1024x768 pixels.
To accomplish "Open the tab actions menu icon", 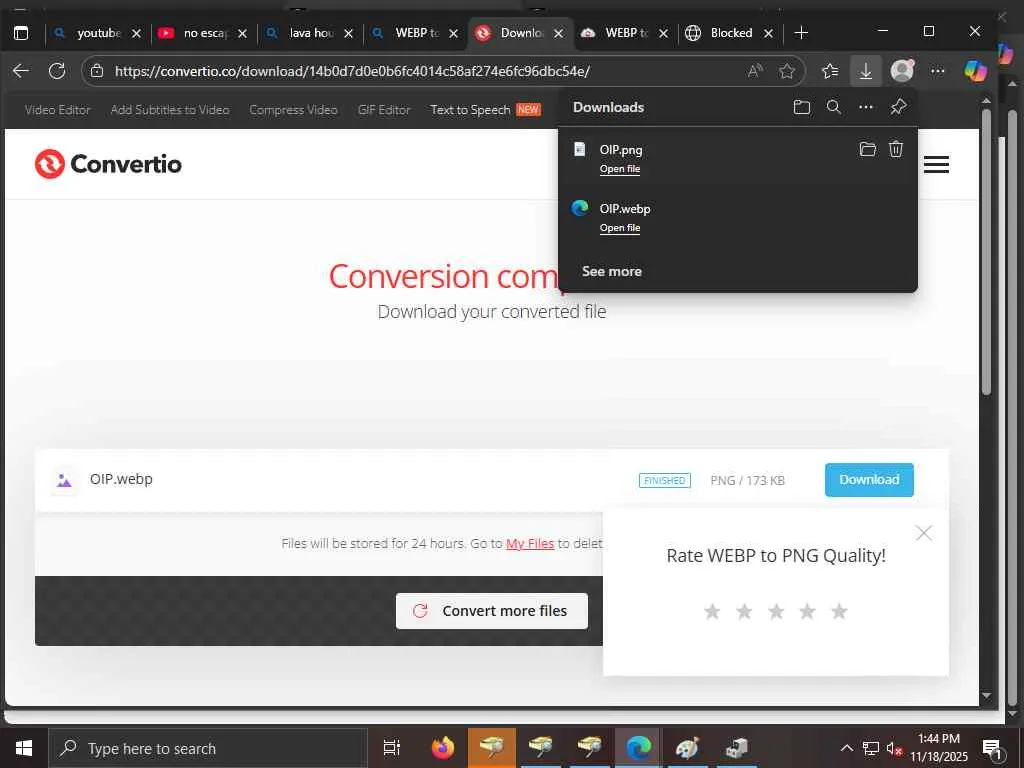I will [21, 33].
